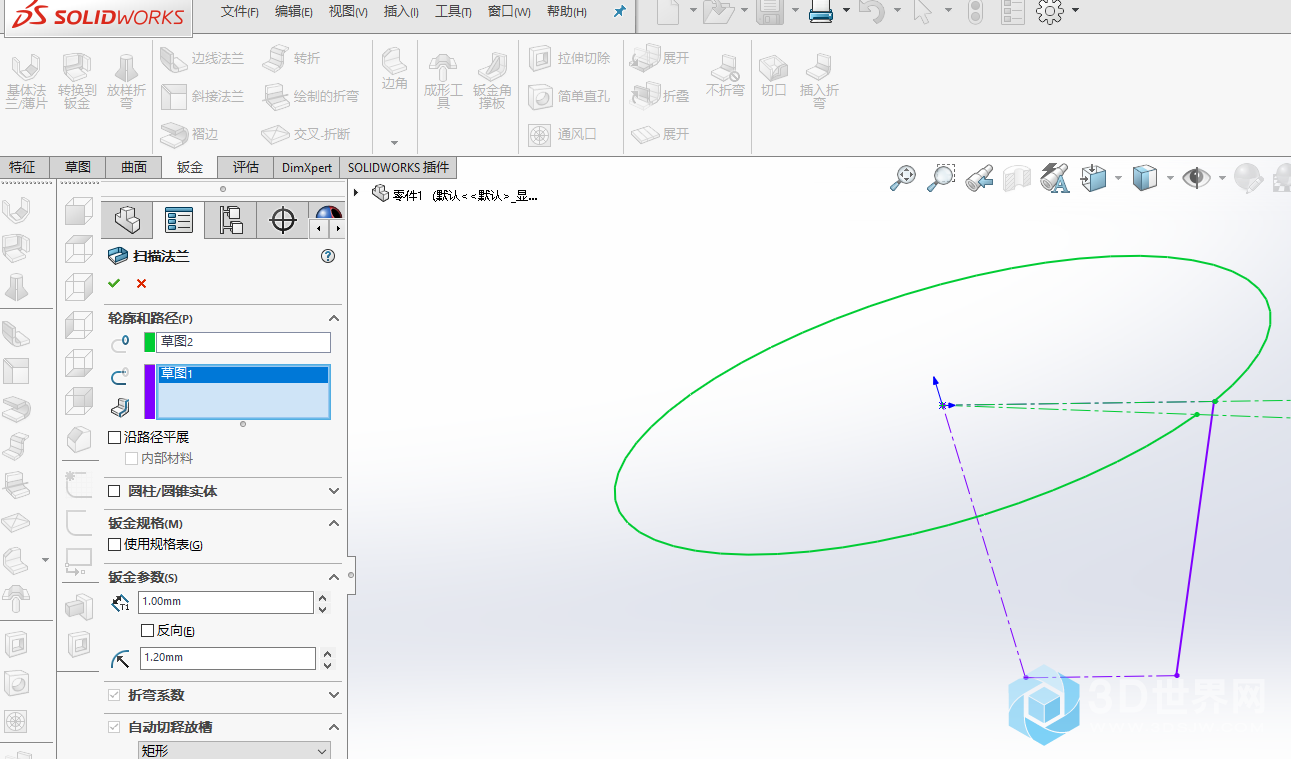Open the 矩形 relief type dropdown

[x=234, y=750]
